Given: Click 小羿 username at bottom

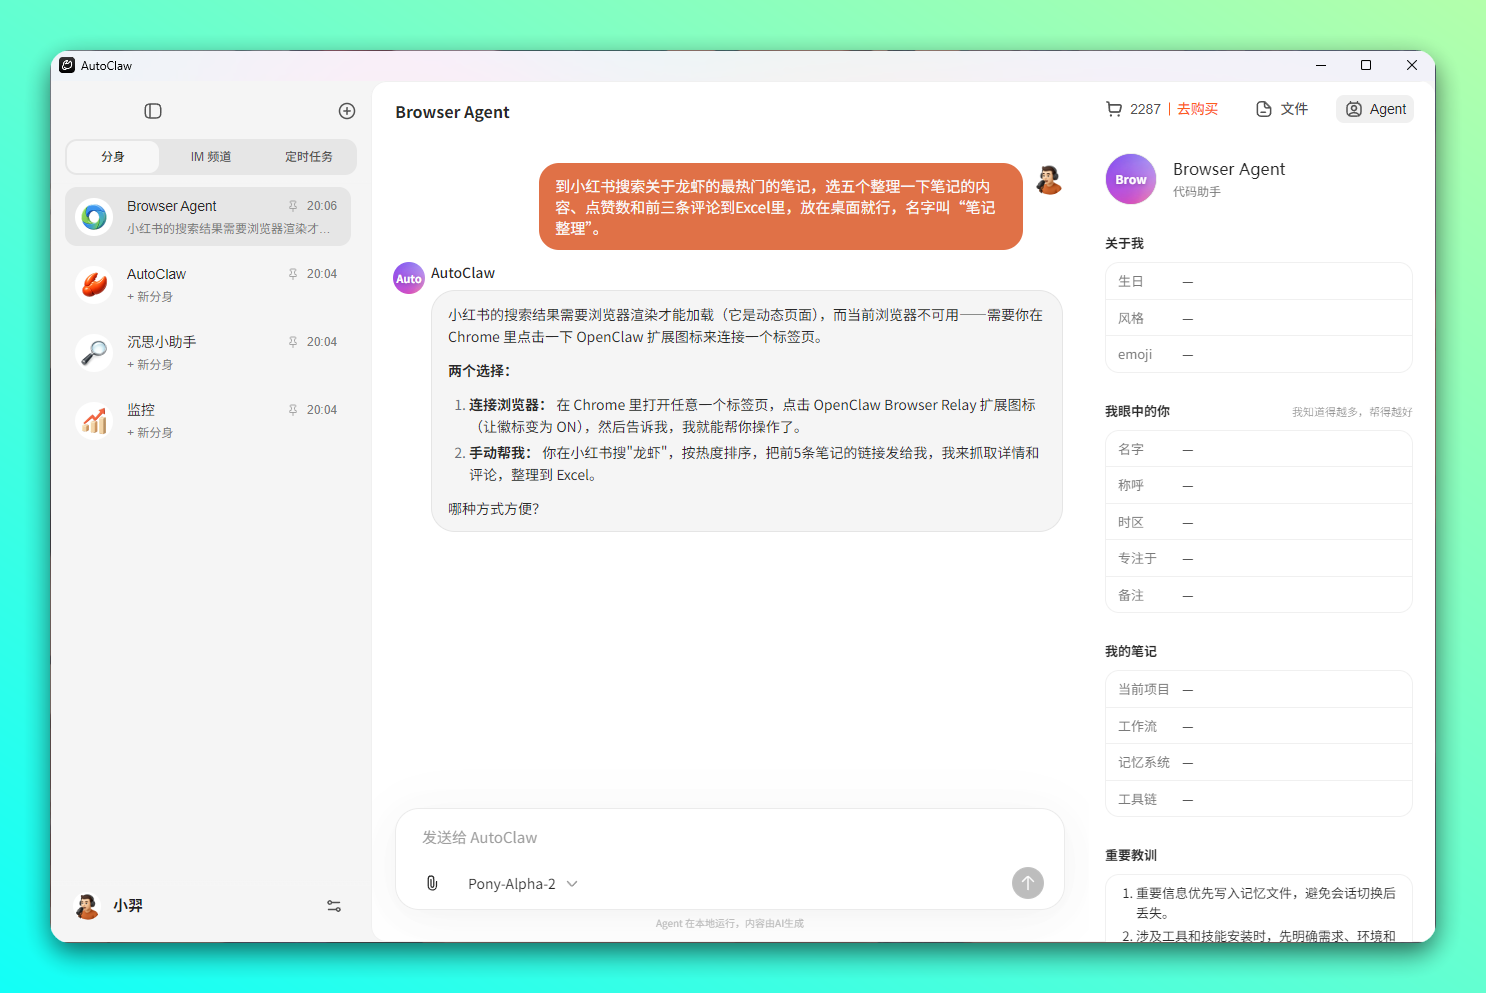Looking at the screenshot, I should (x=128, y=906).
